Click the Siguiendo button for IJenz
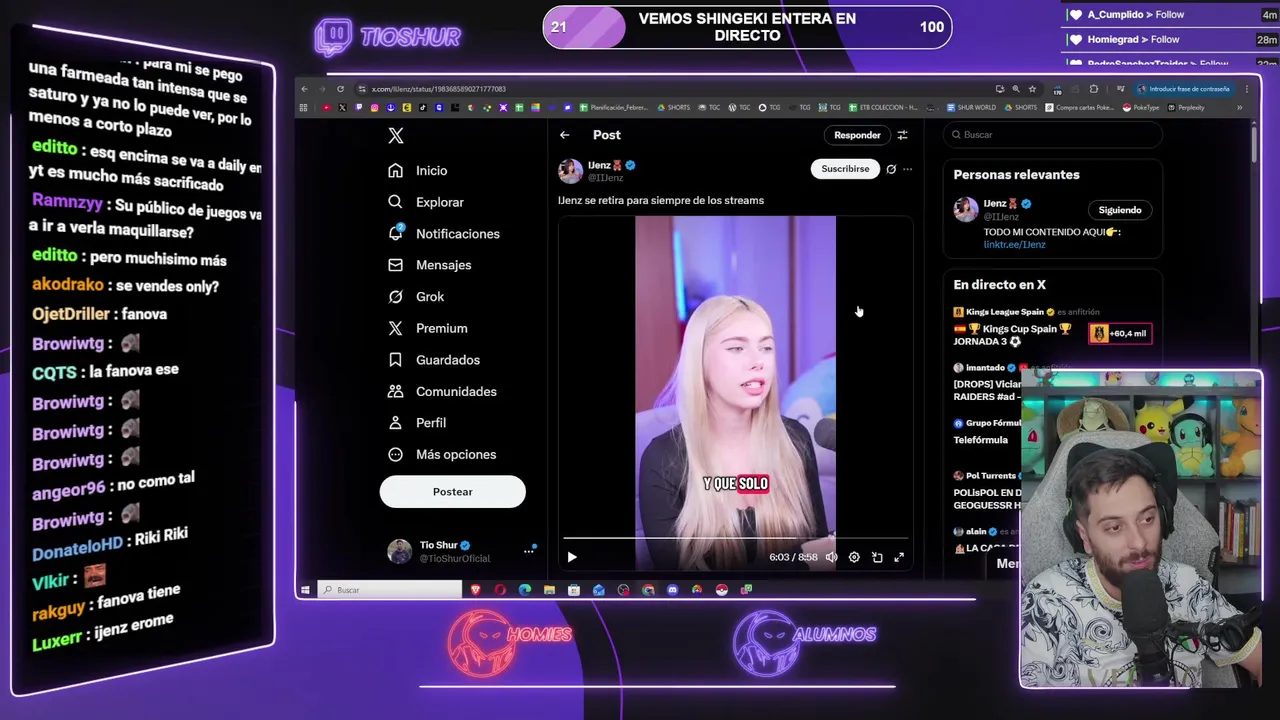This screenshot has height=720, width=1280. (1119, 210)
